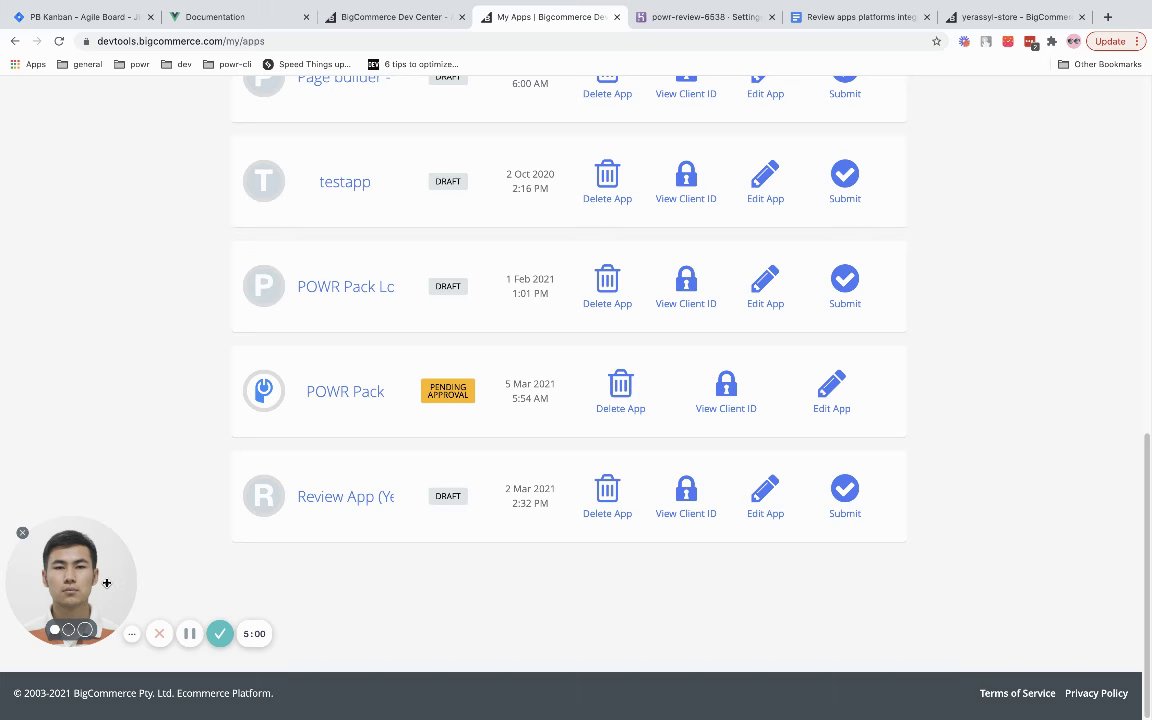1152x720 pixels.
Task: Open the browser extensions puzzle icon
Action: [1052, 41]
